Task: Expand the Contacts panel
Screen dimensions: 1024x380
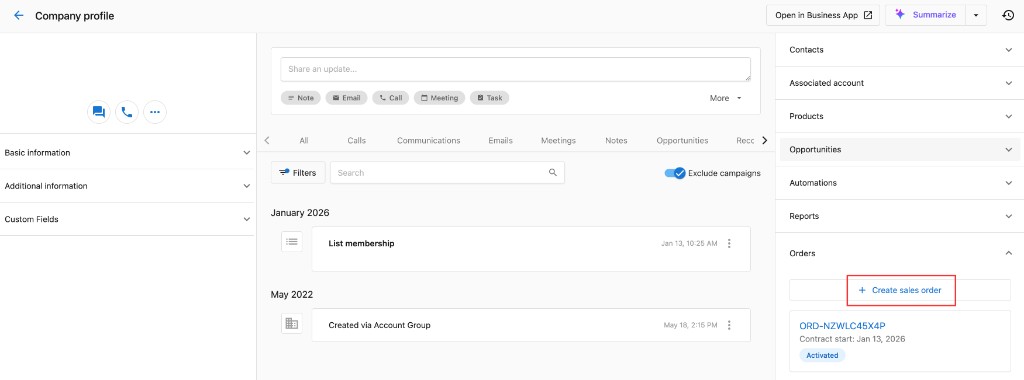Action: pyautogui.click(x=899, y=50)
